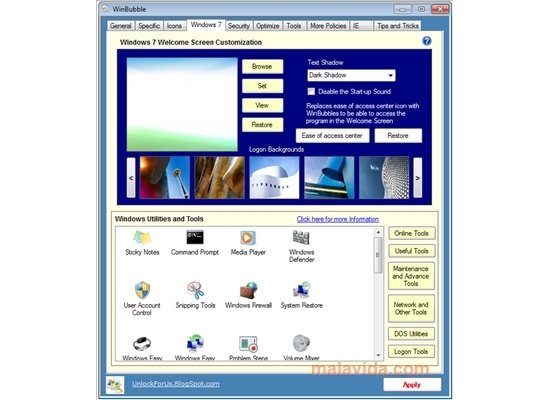The image size is (550, 400).
Task: Click the utilities list scrollbar thumb
Action: point(378,255)
